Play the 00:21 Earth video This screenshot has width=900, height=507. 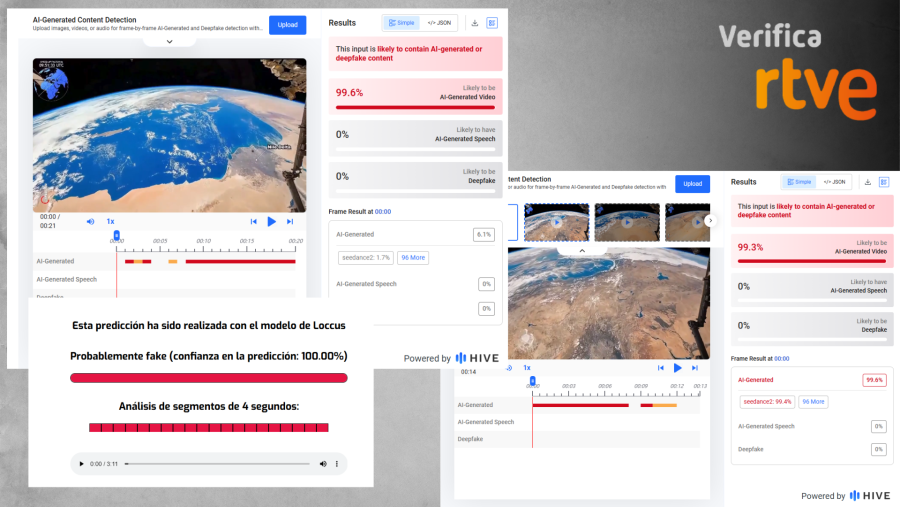coord(271,222)
